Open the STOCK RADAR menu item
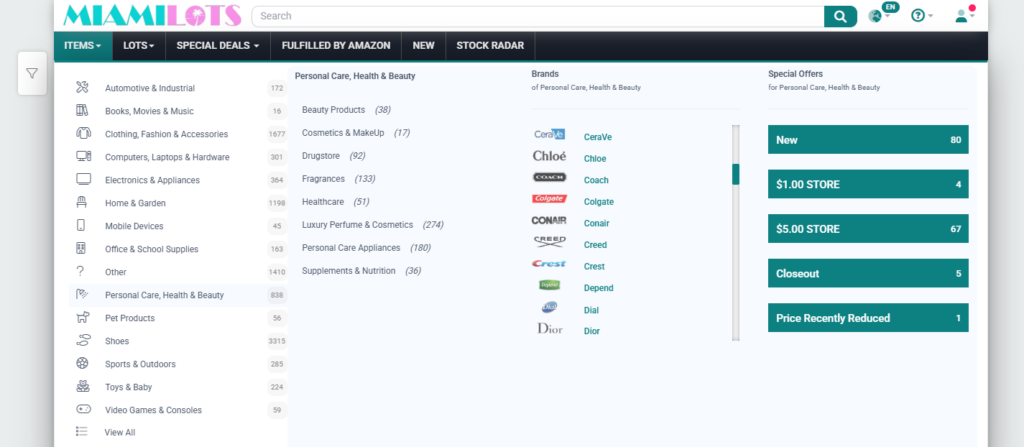The width and height of the screenshot is (1024, 447). click(x=490, y=46)
